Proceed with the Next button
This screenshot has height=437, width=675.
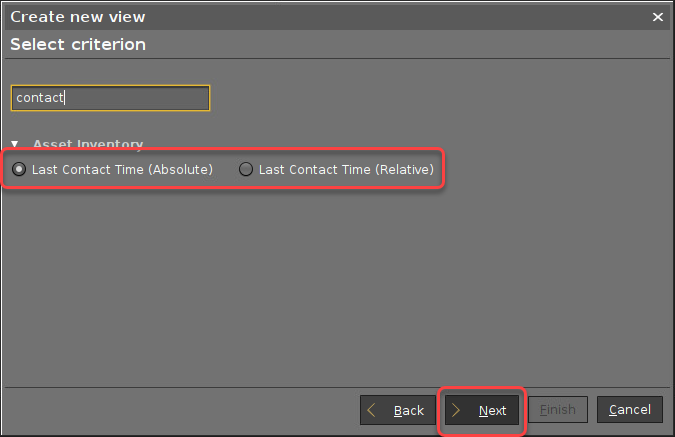[482, 410]
